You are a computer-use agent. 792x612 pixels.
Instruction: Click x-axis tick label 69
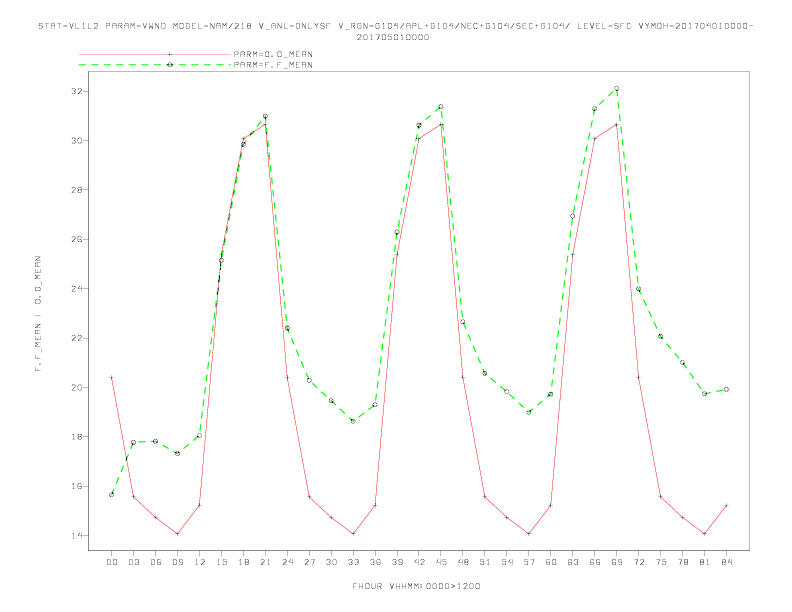pyautogui.click(x=617, y=562)
